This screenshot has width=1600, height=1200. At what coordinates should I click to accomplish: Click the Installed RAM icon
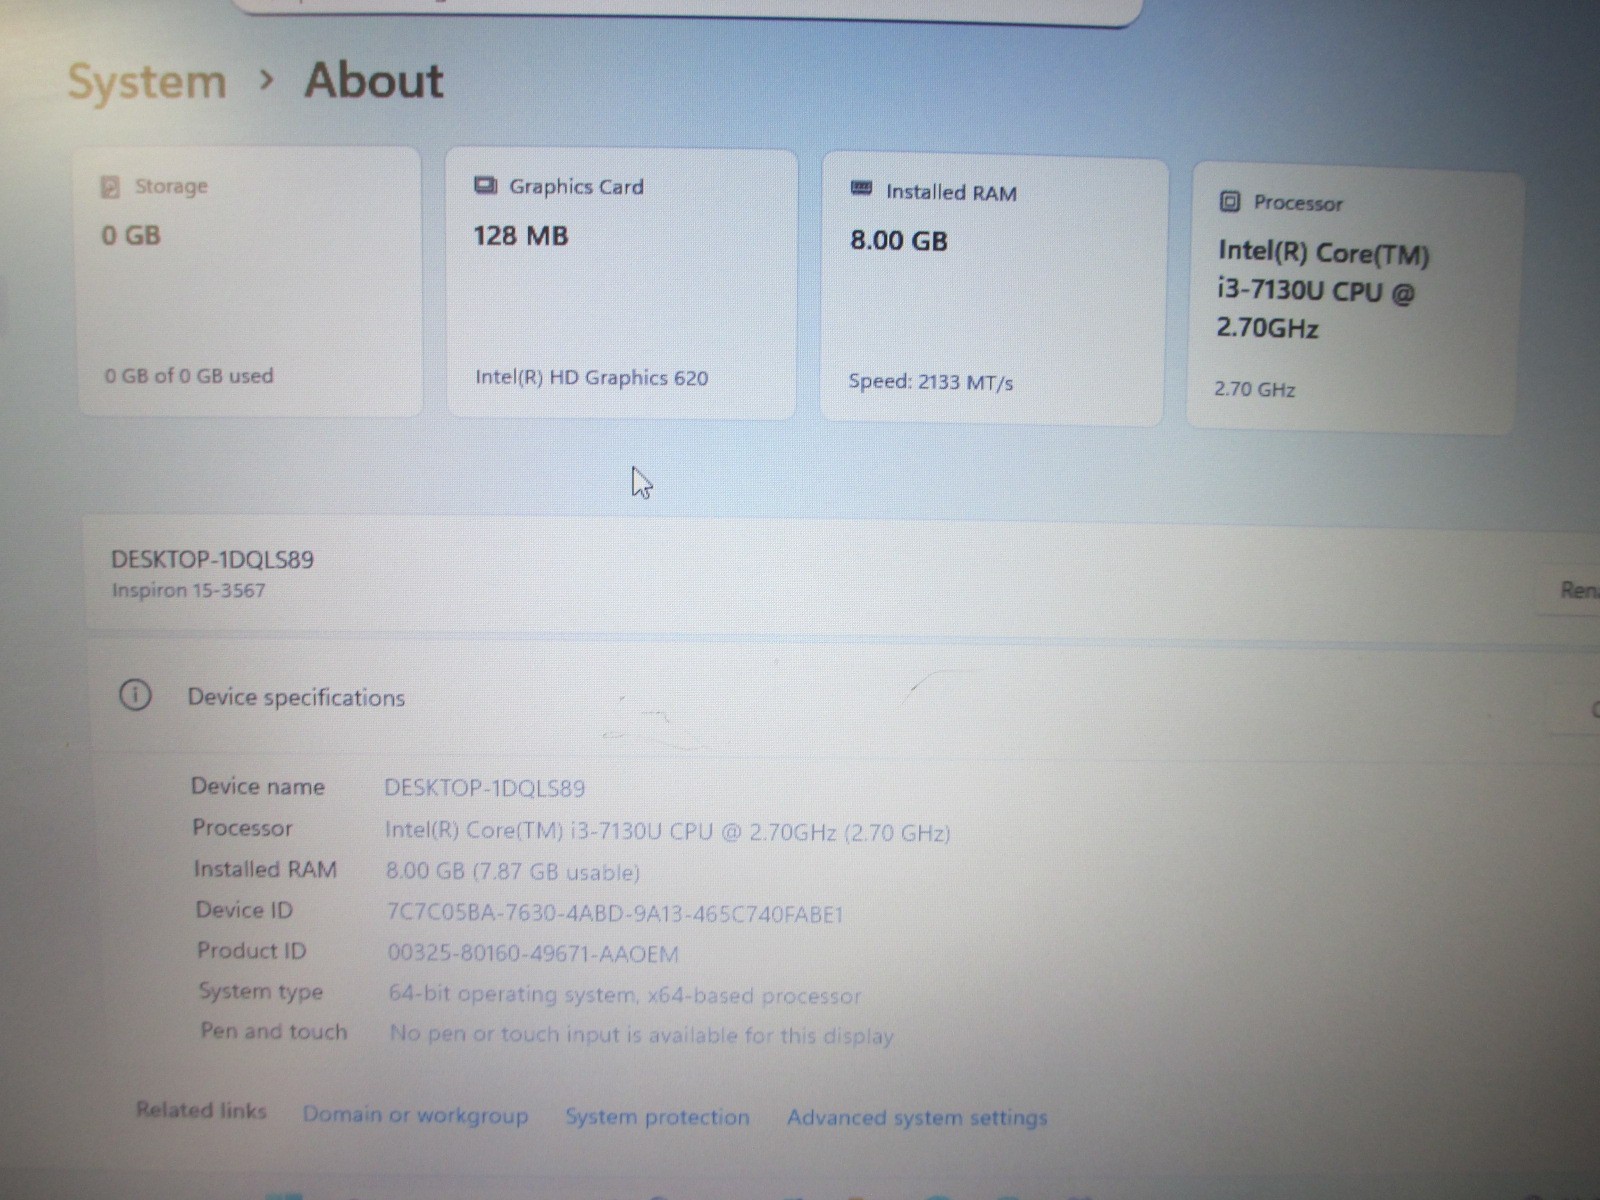pyautogui.click(x=861, y=188)
